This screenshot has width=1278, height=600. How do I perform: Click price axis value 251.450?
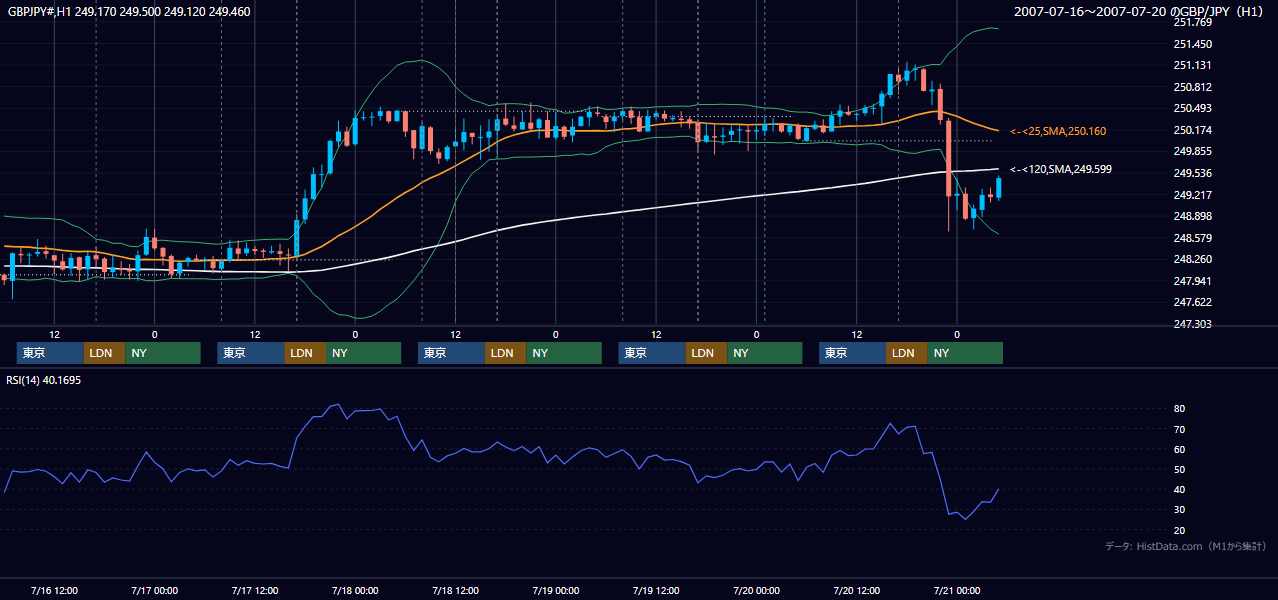point(1192,44)
